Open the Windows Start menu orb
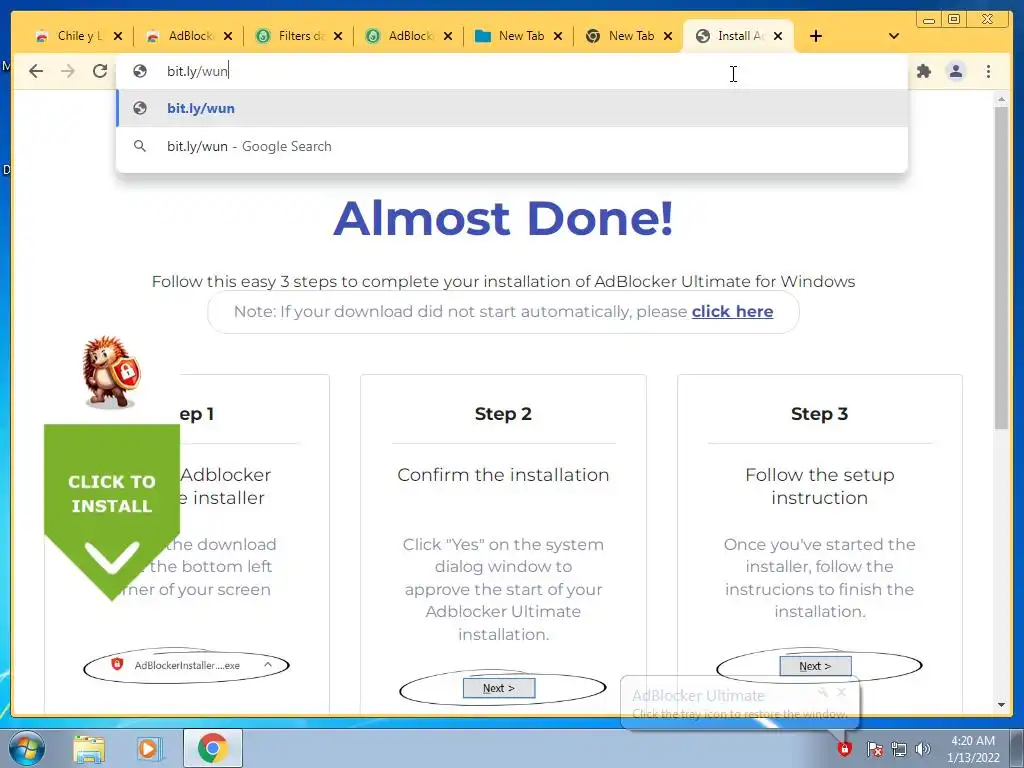1024x768 pixels. pos(26,748)
